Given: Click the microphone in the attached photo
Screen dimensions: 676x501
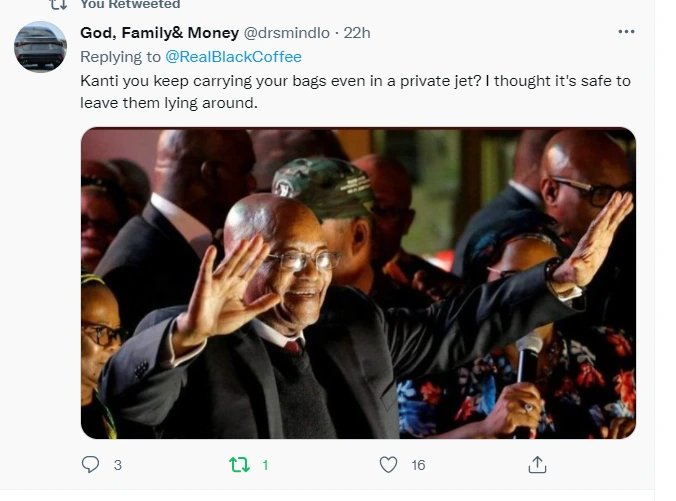Looking at the screenshot, I should click(x=527, y=359).
